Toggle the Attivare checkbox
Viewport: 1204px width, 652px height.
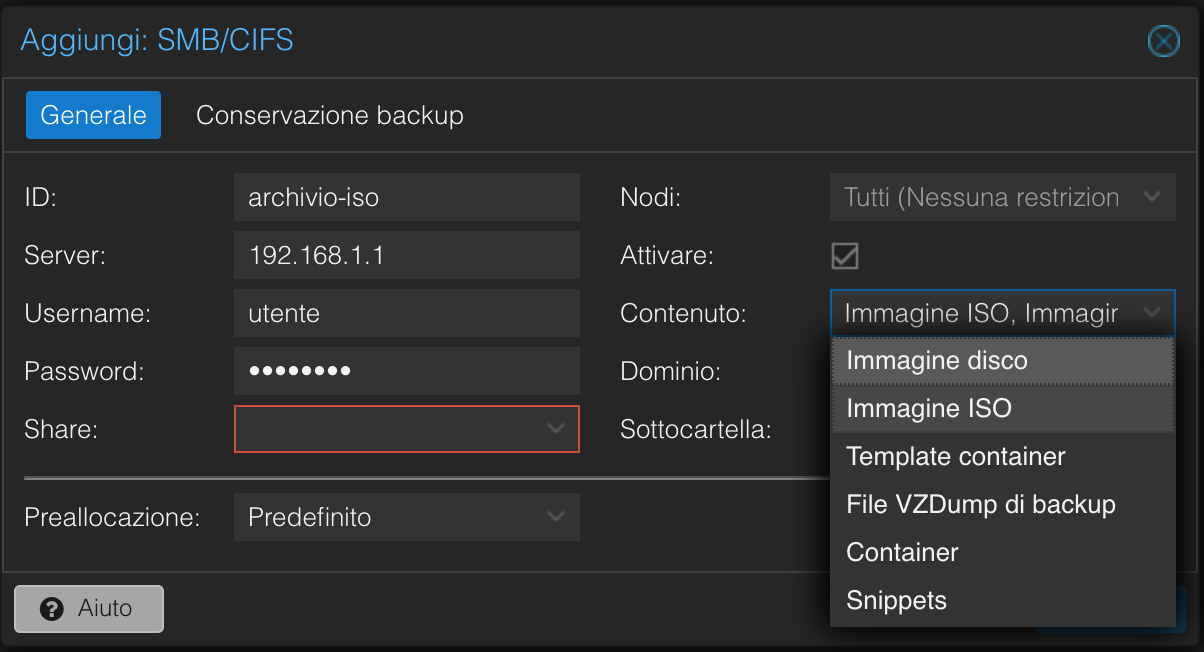844,256
